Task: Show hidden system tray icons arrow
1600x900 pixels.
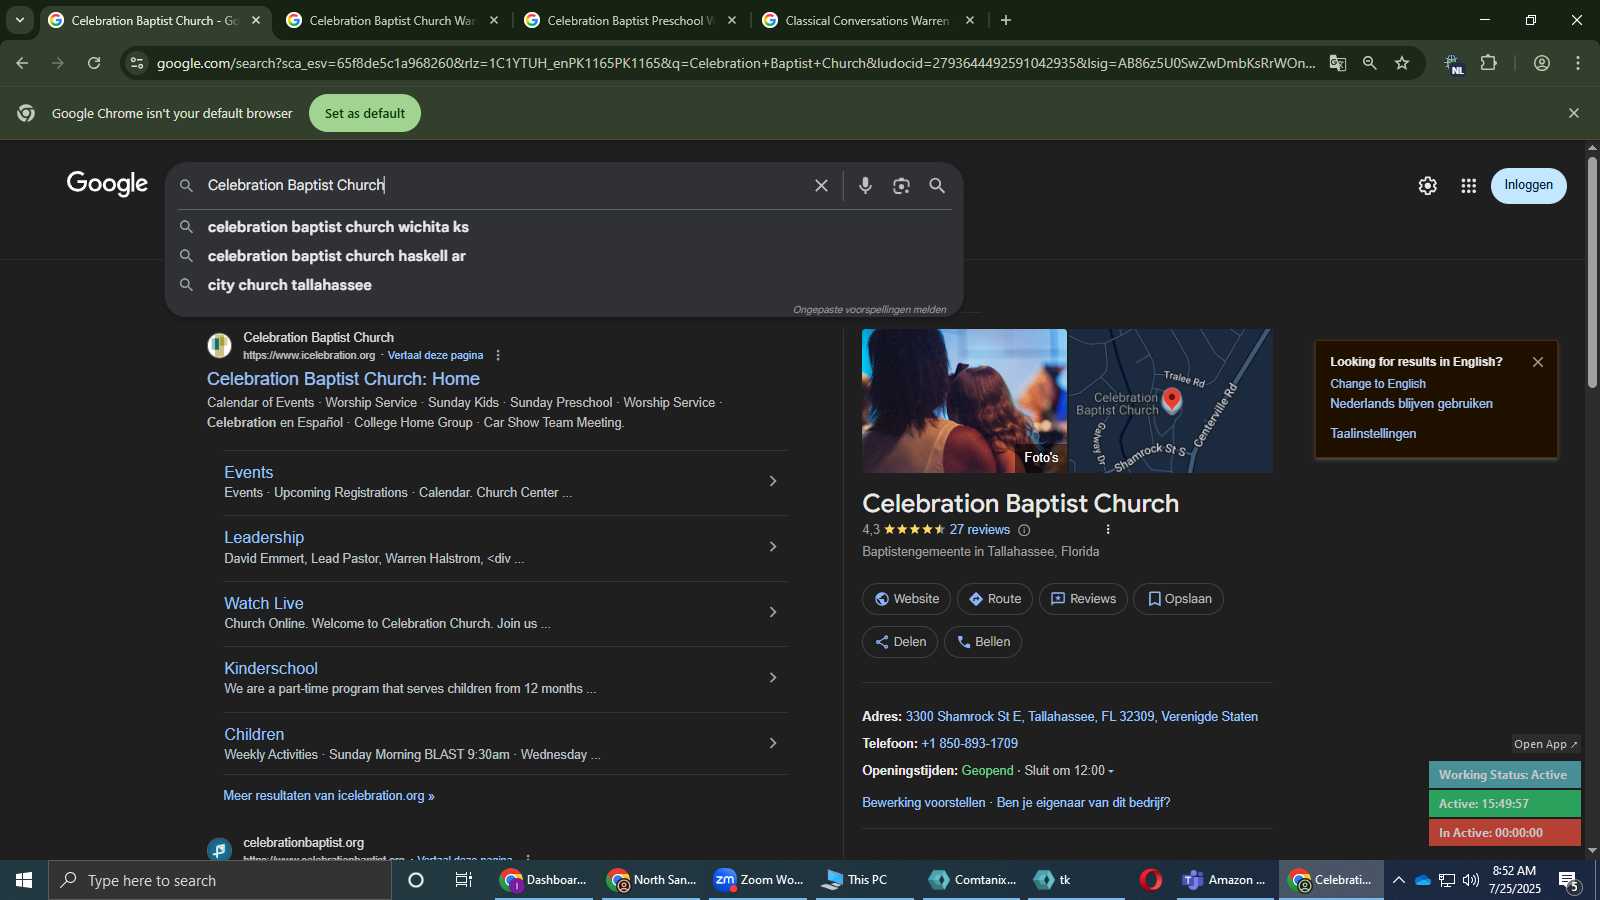Action: [1398, 880]
